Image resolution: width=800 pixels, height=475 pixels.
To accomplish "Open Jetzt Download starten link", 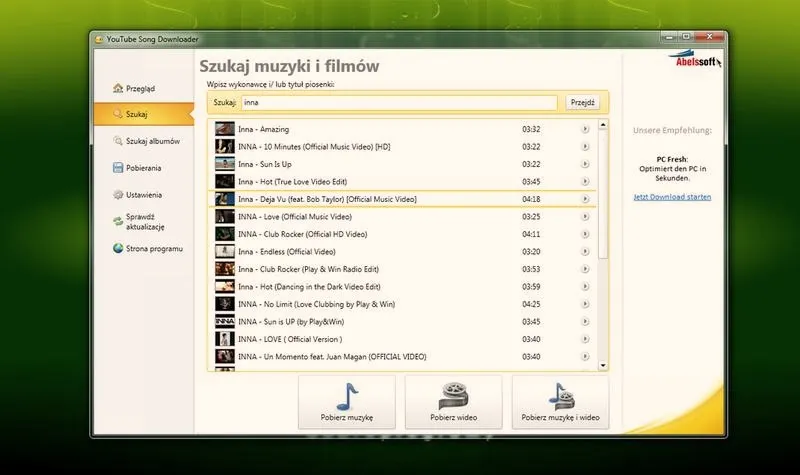I will tap(672, 197).
